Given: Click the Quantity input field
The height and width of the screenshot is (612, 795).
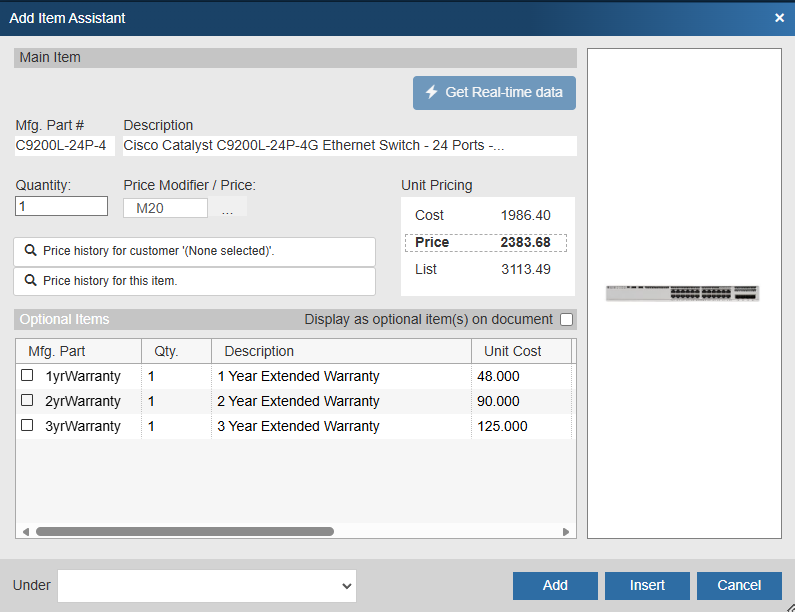Looking at the screenshot, I should click(62, 206).
